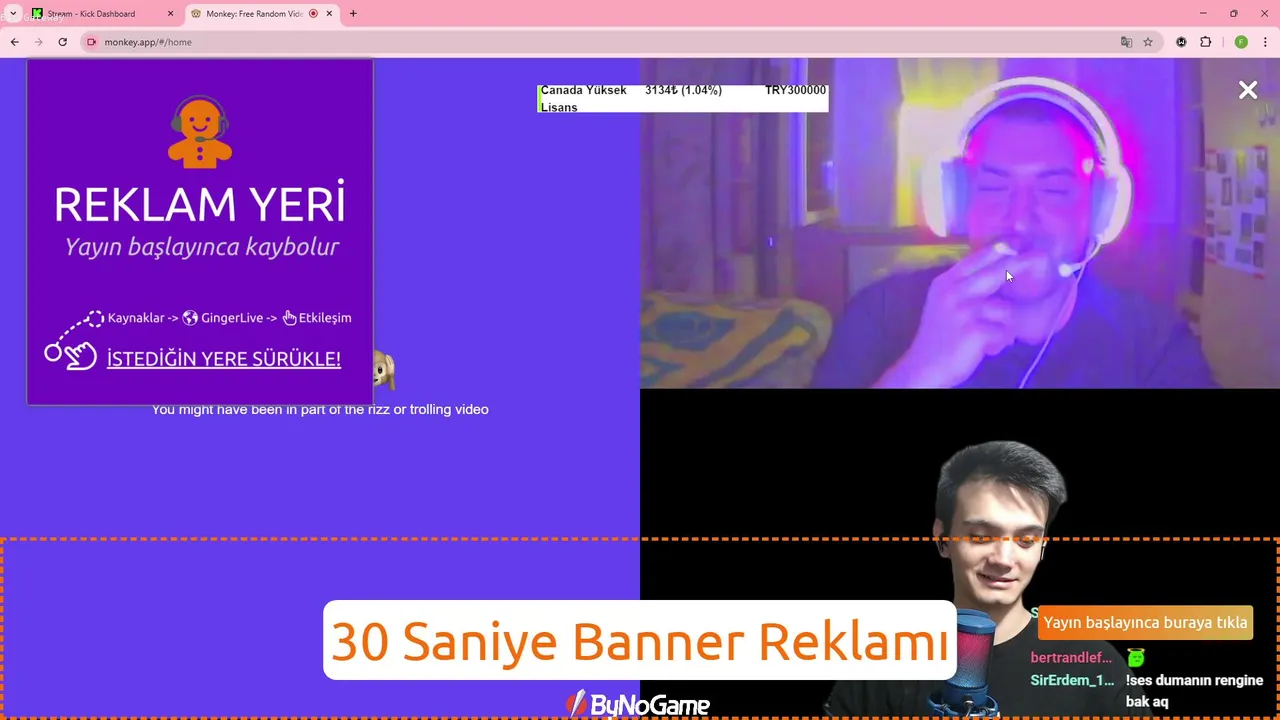Click the SirErdem_1... chat username

pos(1072,680)
